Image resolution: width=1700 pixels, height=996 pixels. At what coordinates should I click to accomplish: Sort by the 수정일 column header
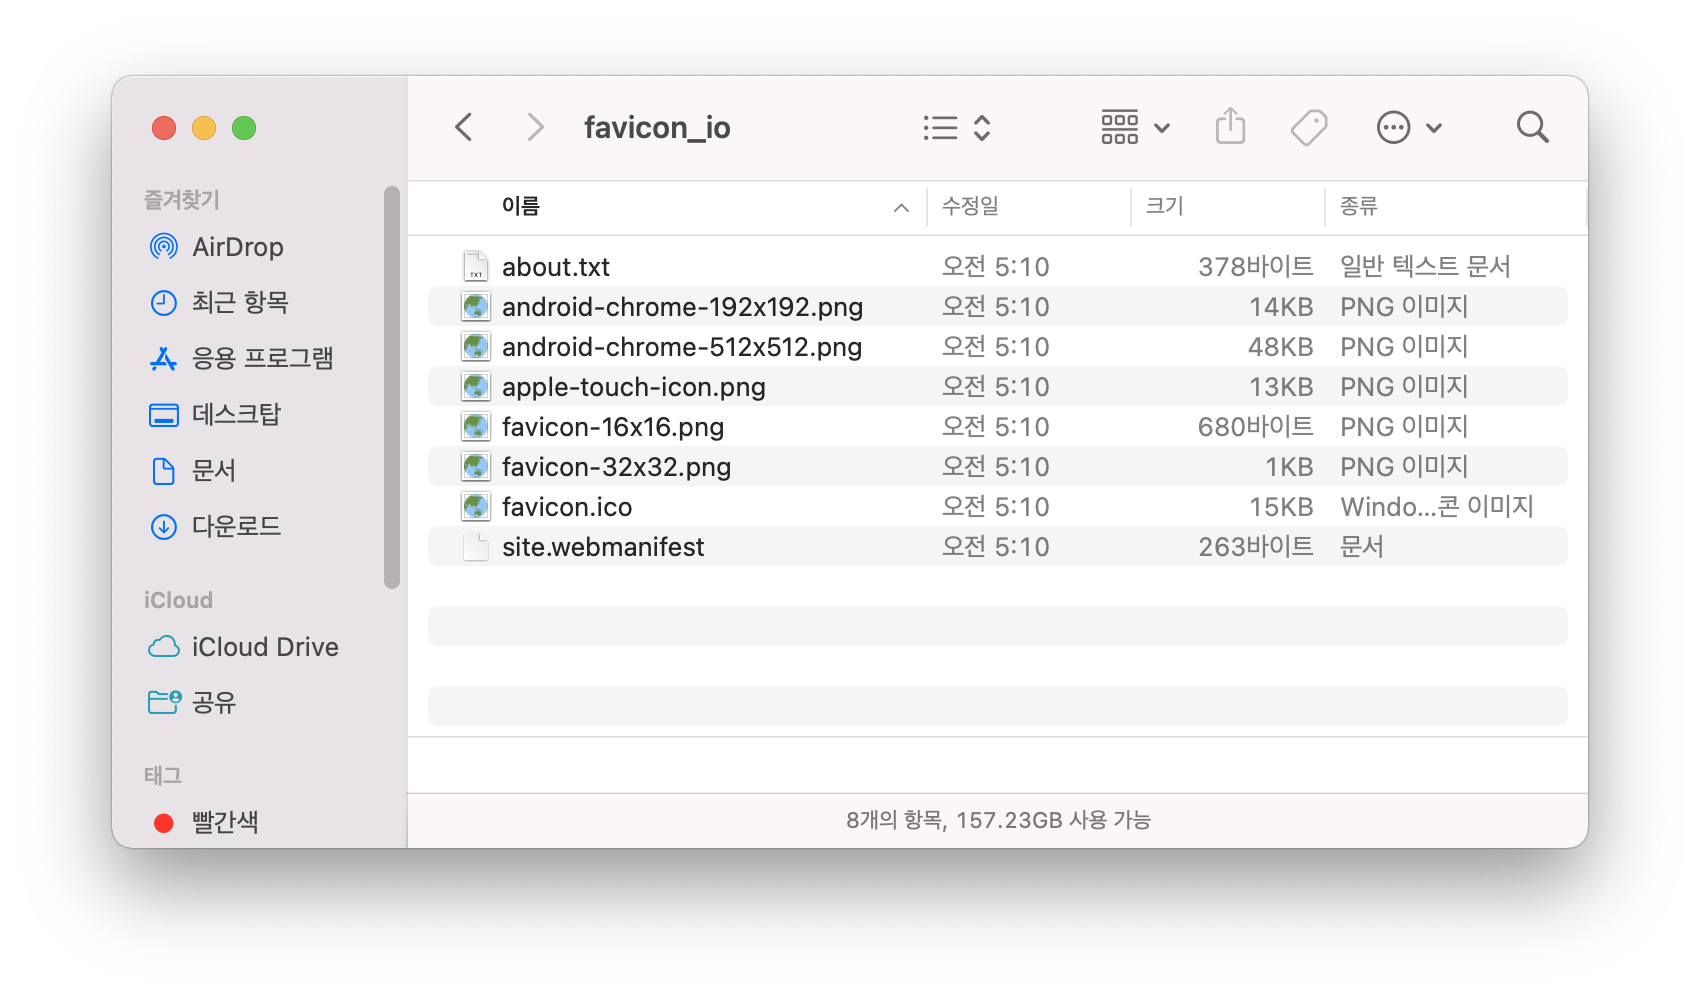tap(970, 206)
